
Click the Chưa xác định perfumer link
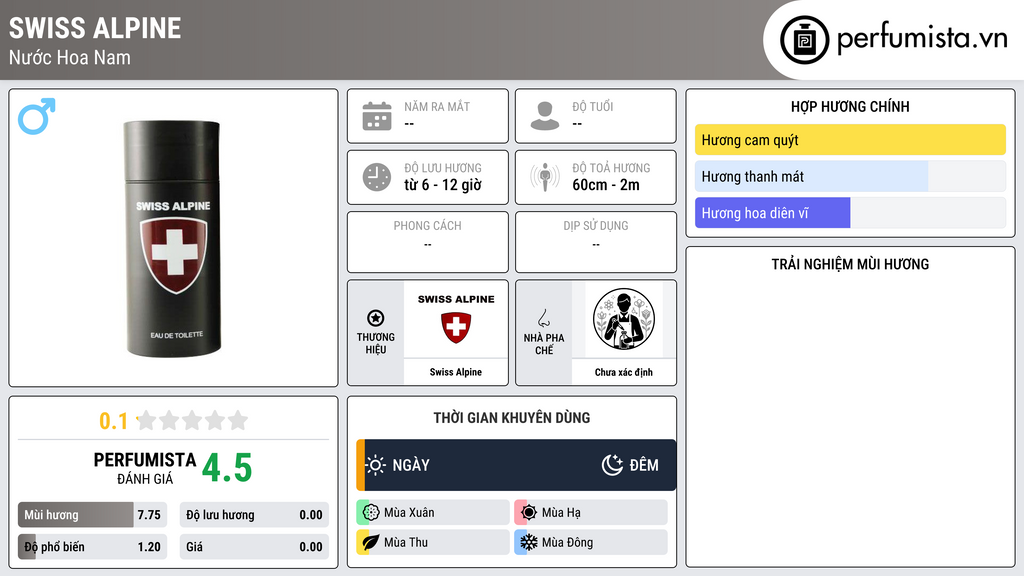coord(623,372)
